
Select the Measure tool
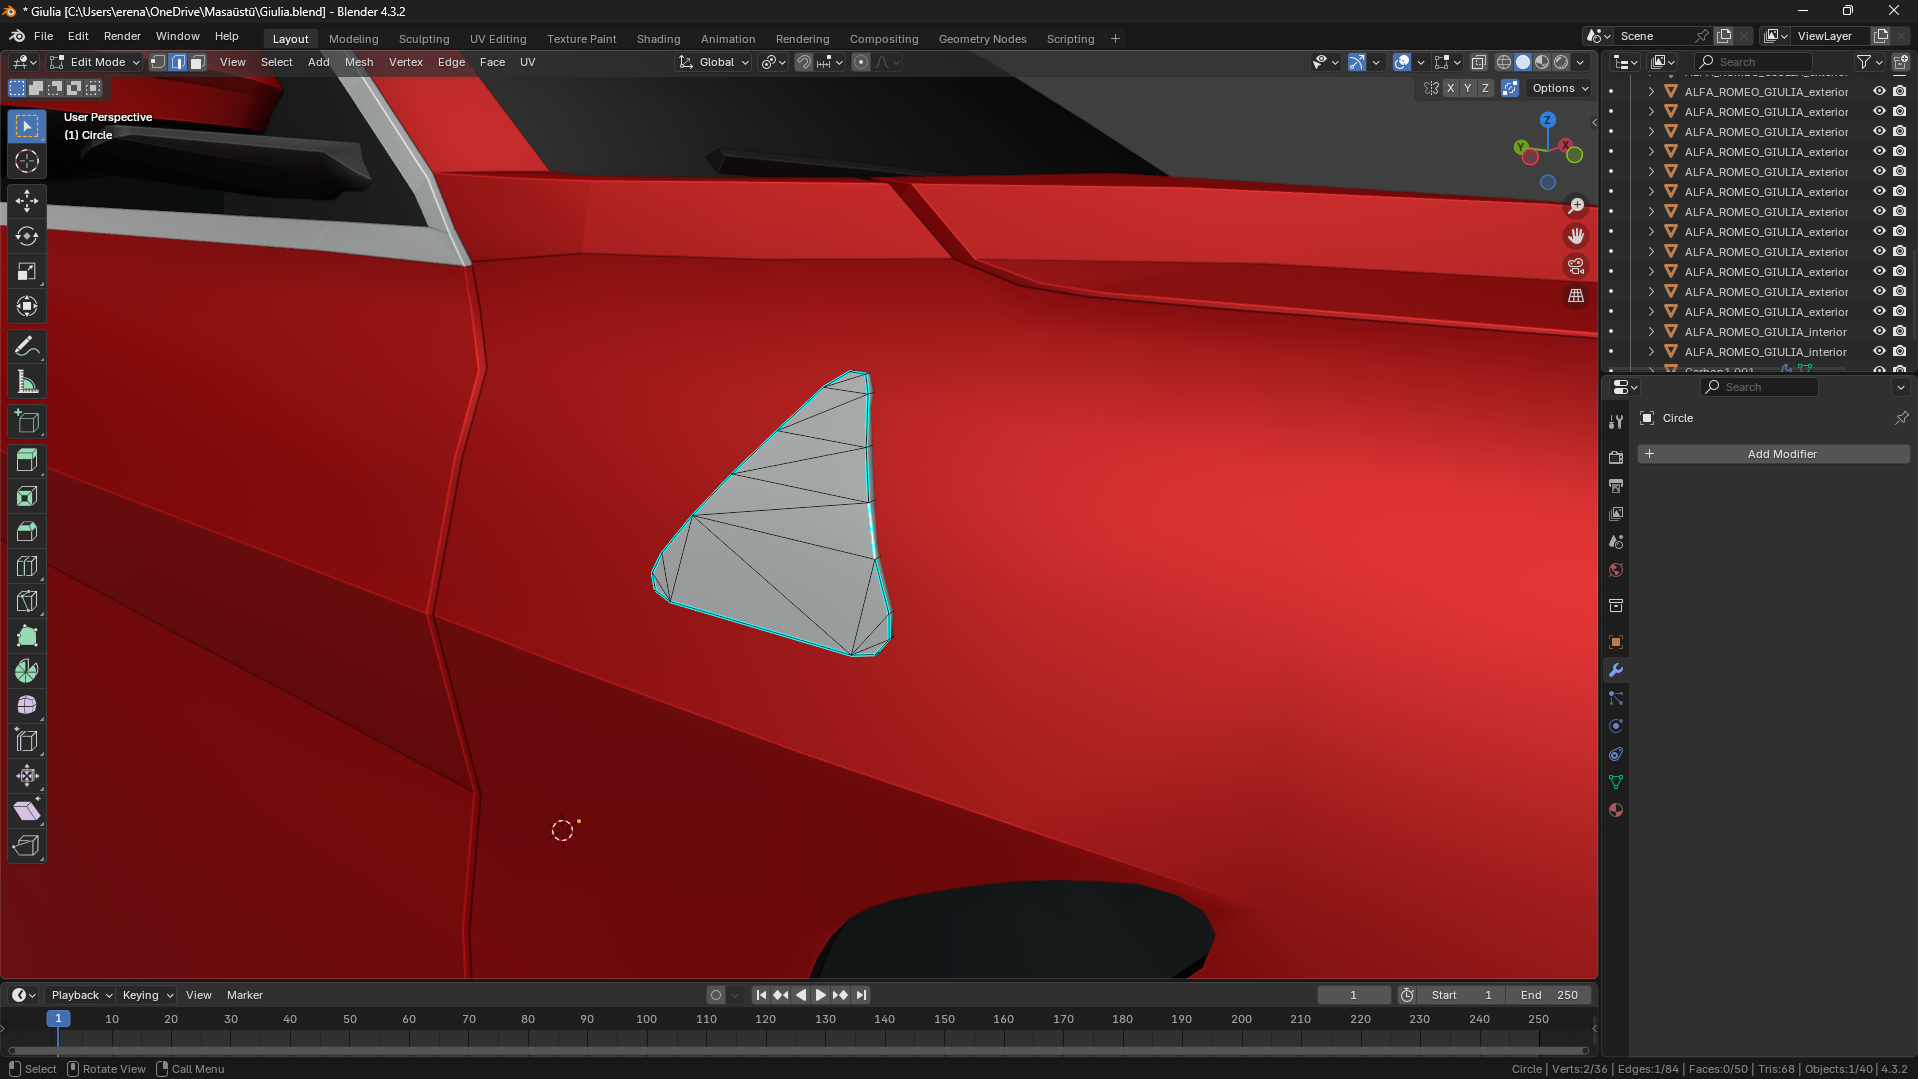(27, 382)
